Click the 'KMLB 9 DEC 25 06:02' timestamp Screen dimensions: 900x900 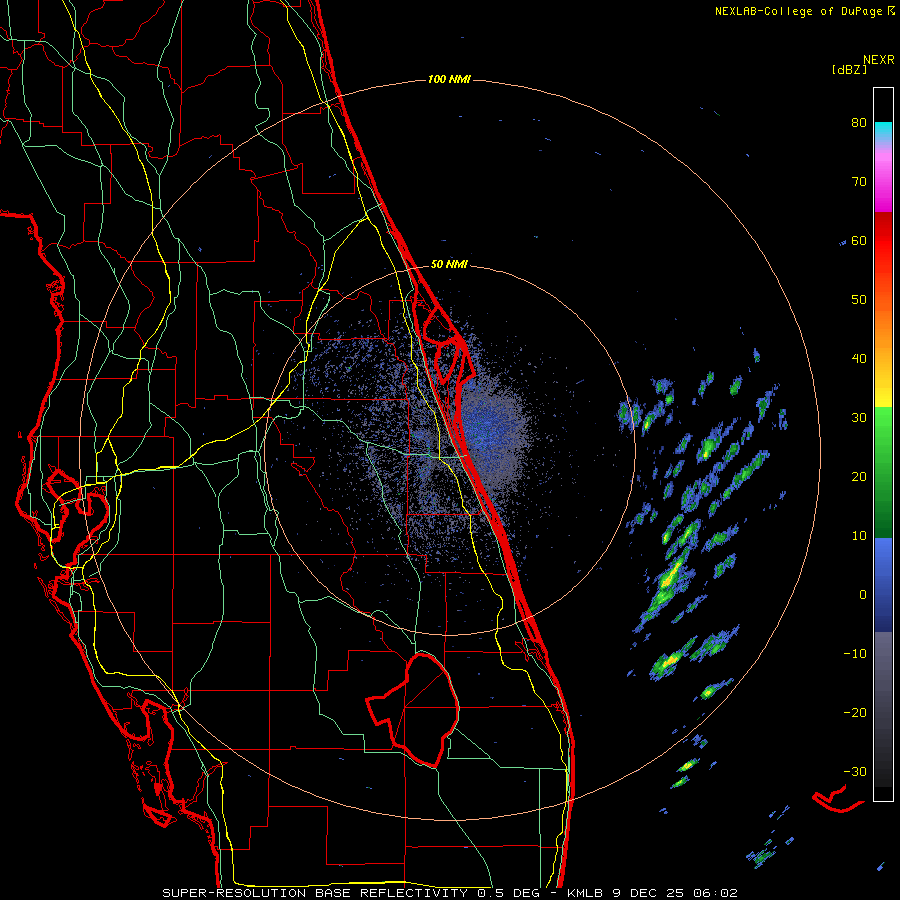tap(652, 893)
